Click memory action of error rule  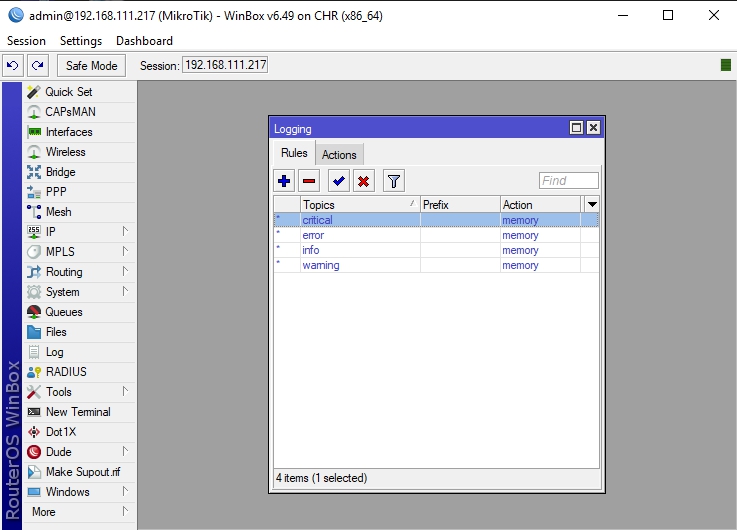520,235
